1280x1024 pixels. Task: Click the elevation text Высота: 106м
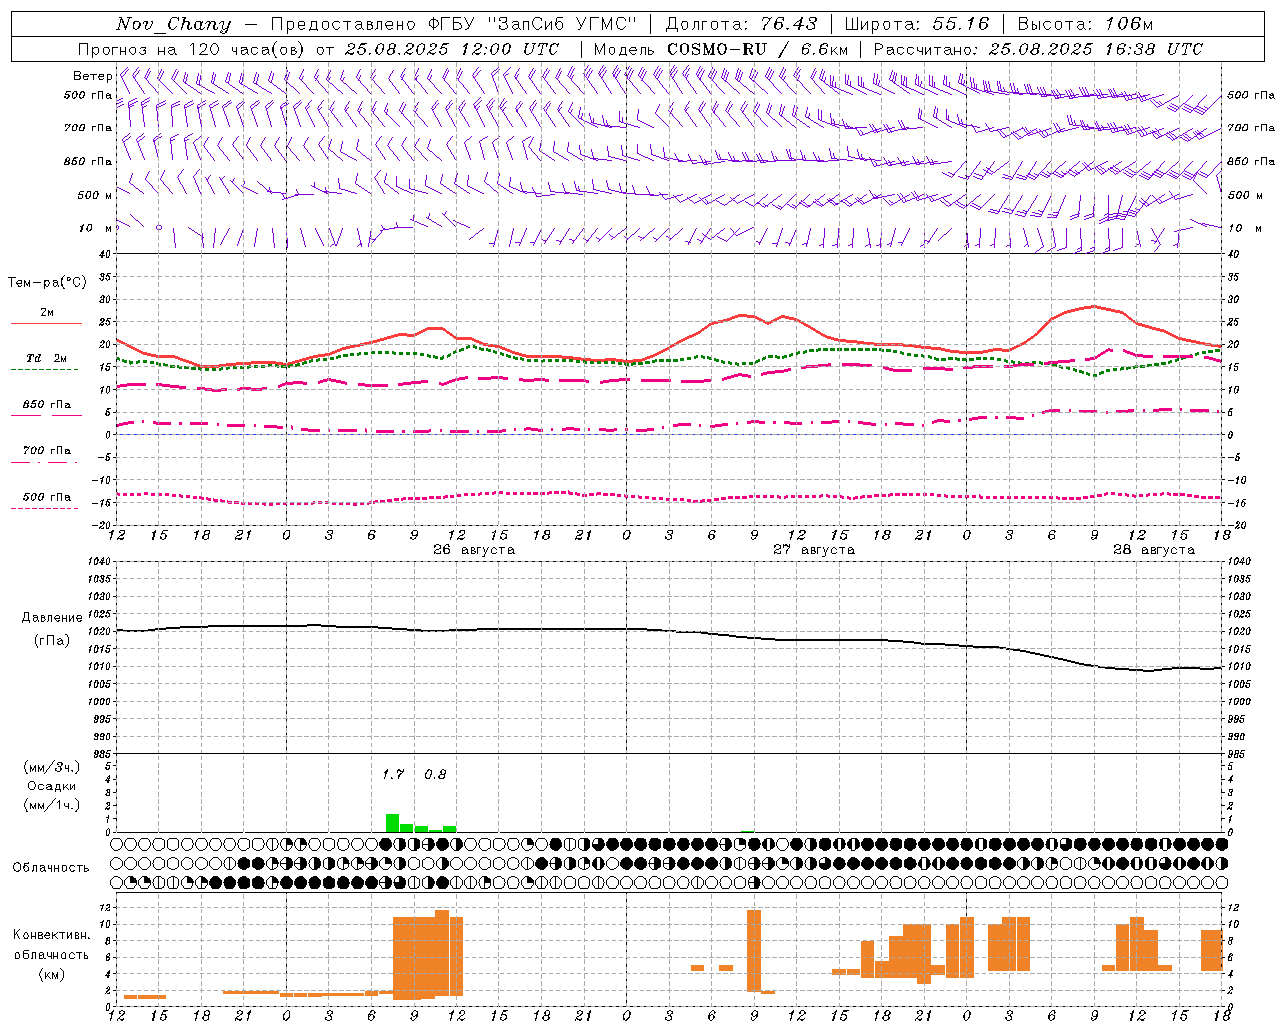[1085, 24]
